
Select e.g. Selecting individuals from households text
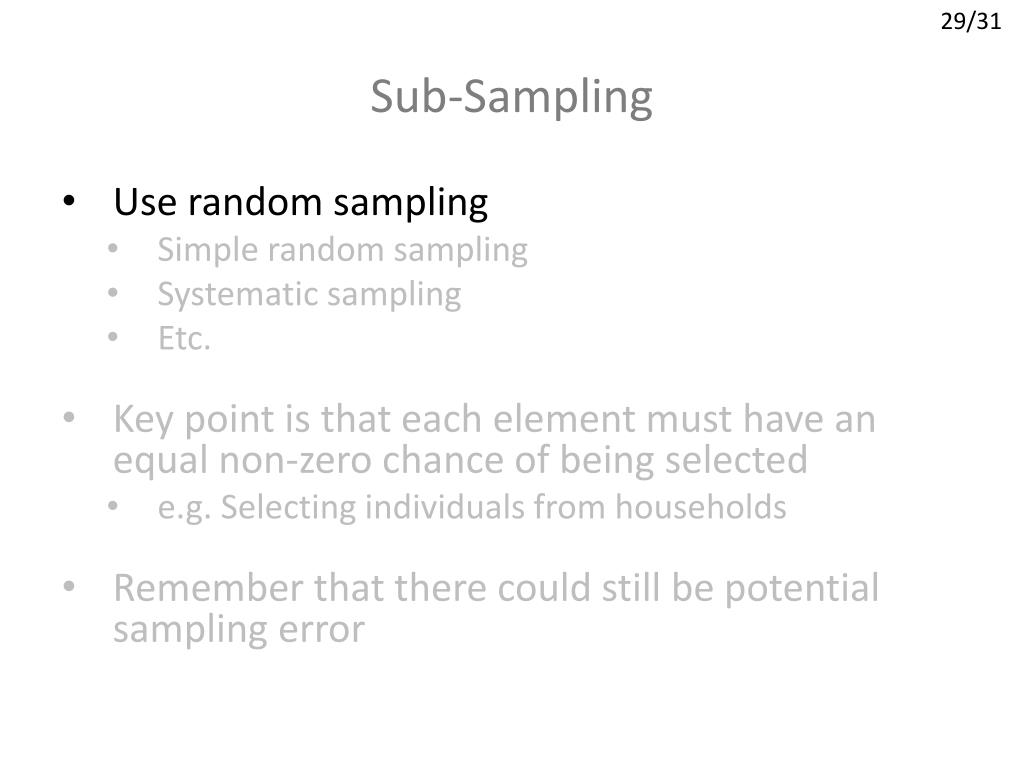pos(472,508)
